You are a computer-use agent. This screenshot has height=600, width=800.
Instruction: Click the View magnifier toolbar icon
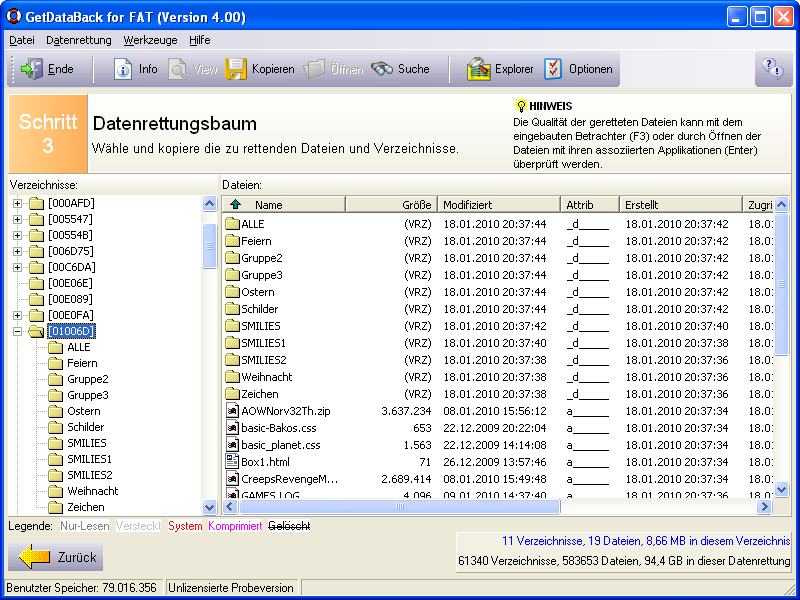[178, 69]
